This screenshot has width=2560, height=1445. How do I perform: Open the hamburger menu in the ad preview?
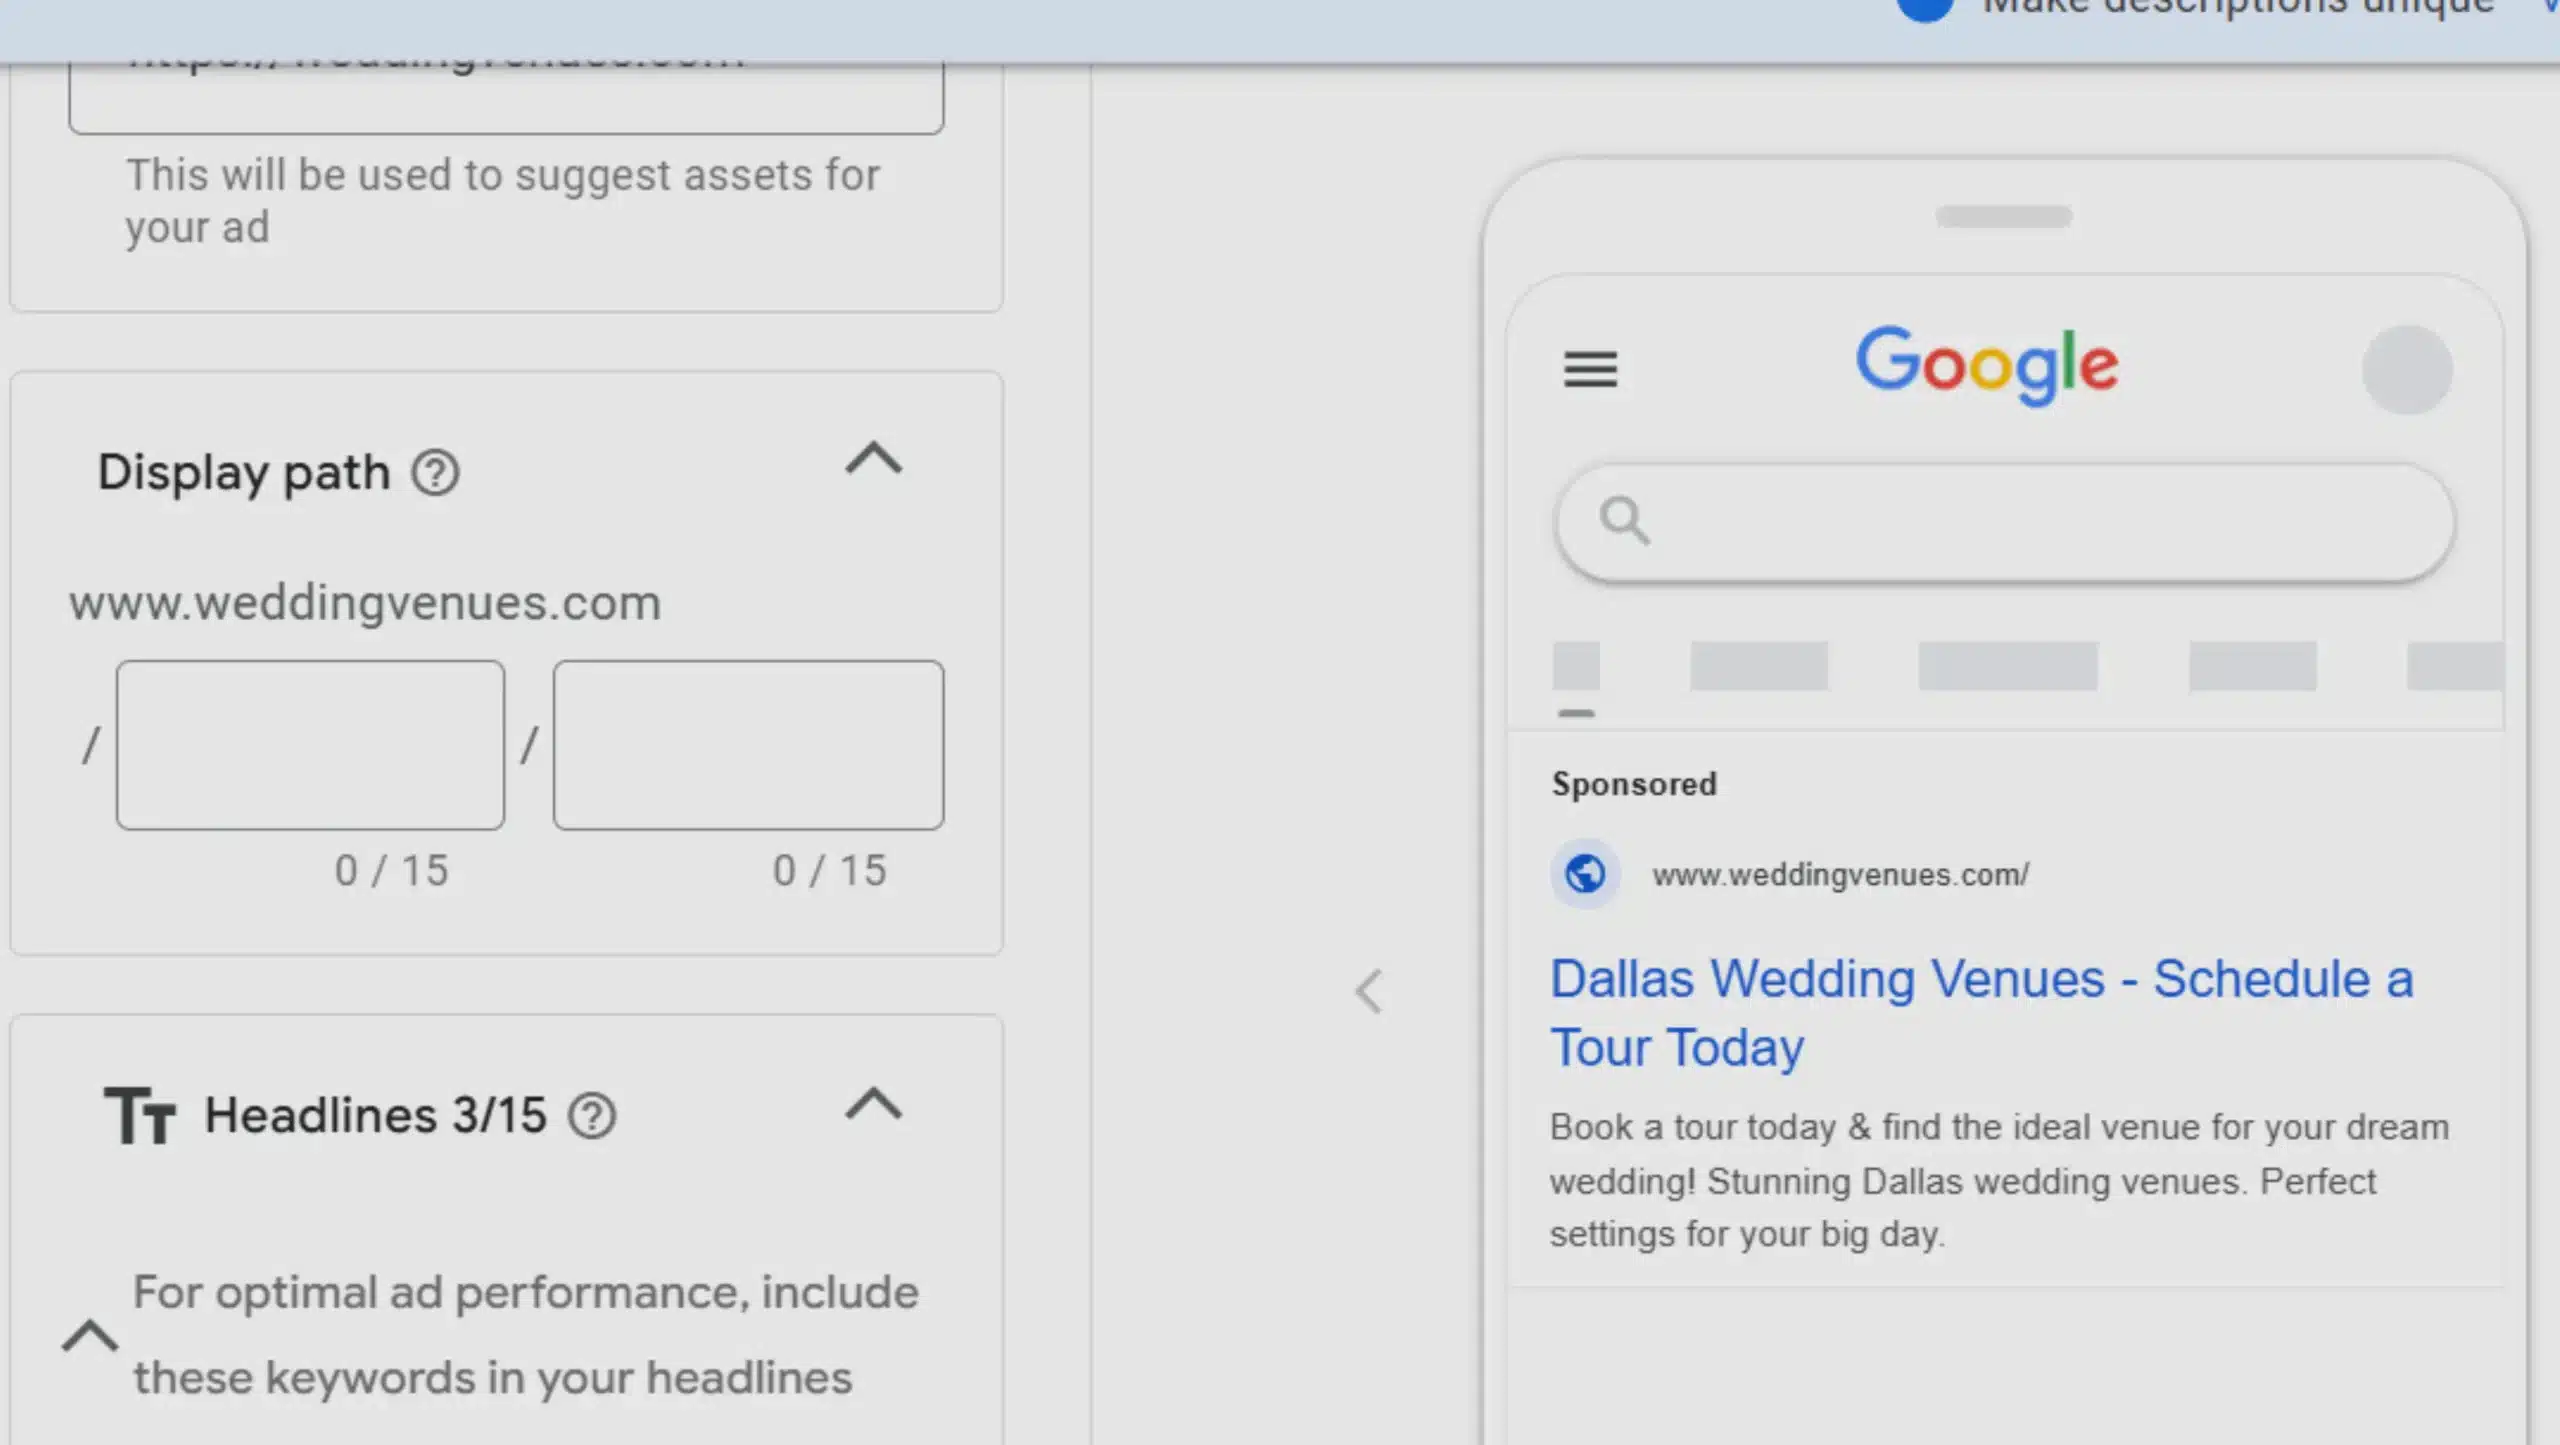tap(1592, 370)
